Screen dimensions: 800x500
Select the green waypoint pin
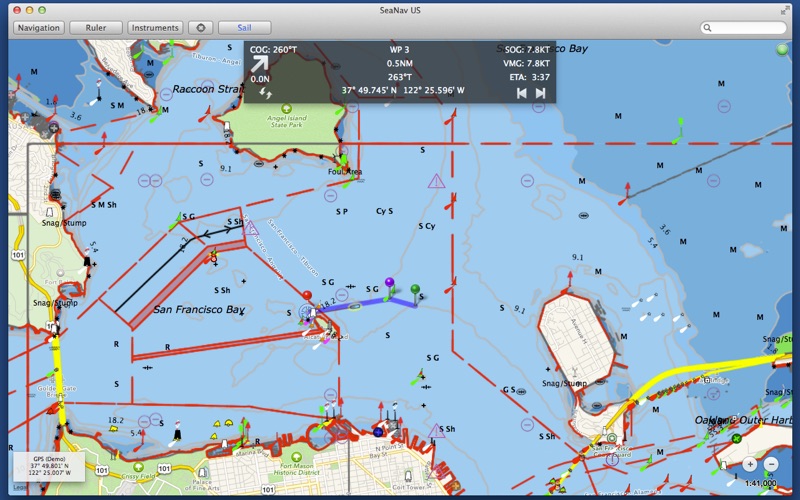tap(415, 290)
